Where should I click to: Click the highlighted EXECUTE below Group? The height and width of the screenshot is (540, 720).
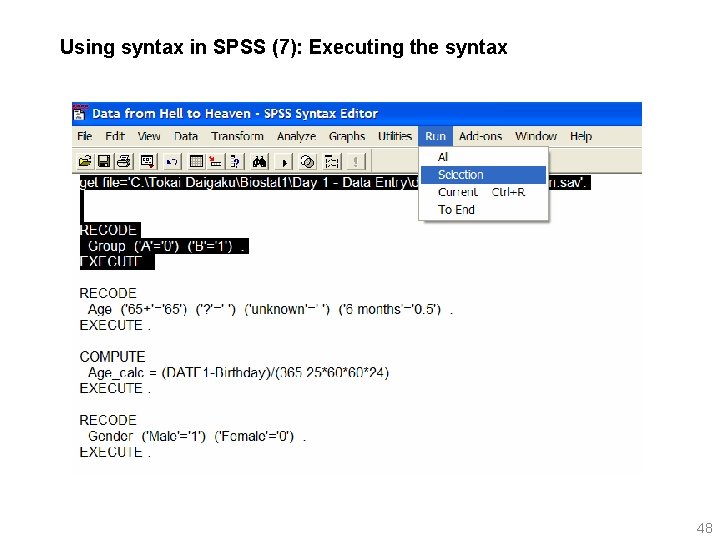117,262
